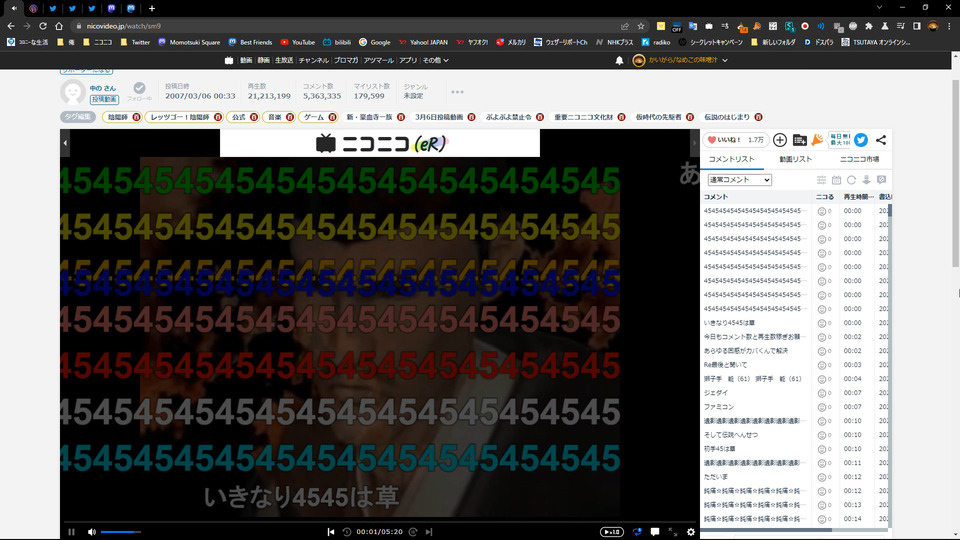The height and width of the screenshot is (540, 960).
Task: Rewind ten seconds with the circular back icon
Action: coord(347,532)
